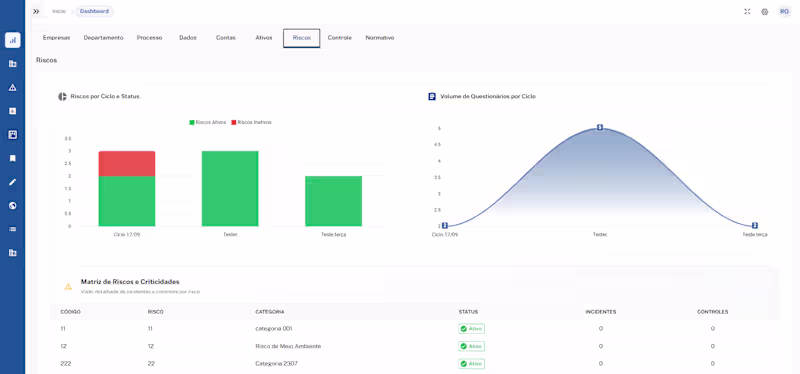The height and width of the screenshot is (374, 800).
Task: Click the code cell '222'
Action: pyautogui.click(x=65, y=364)
